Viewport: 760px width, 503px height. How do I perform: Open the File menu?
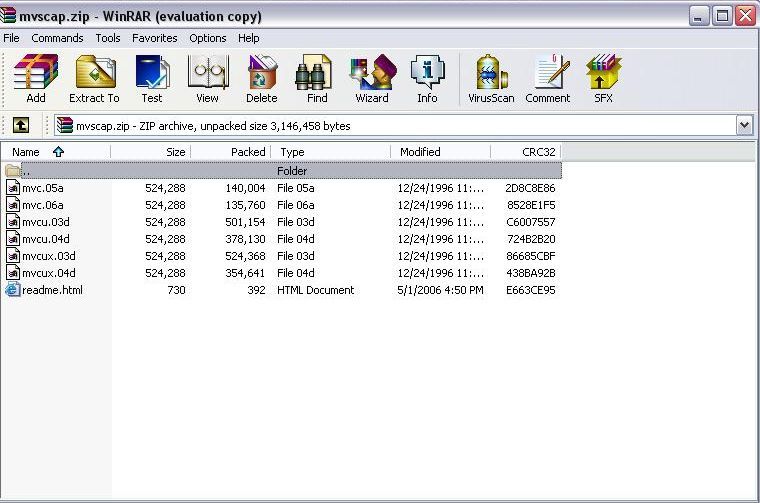tap(11, 38)
